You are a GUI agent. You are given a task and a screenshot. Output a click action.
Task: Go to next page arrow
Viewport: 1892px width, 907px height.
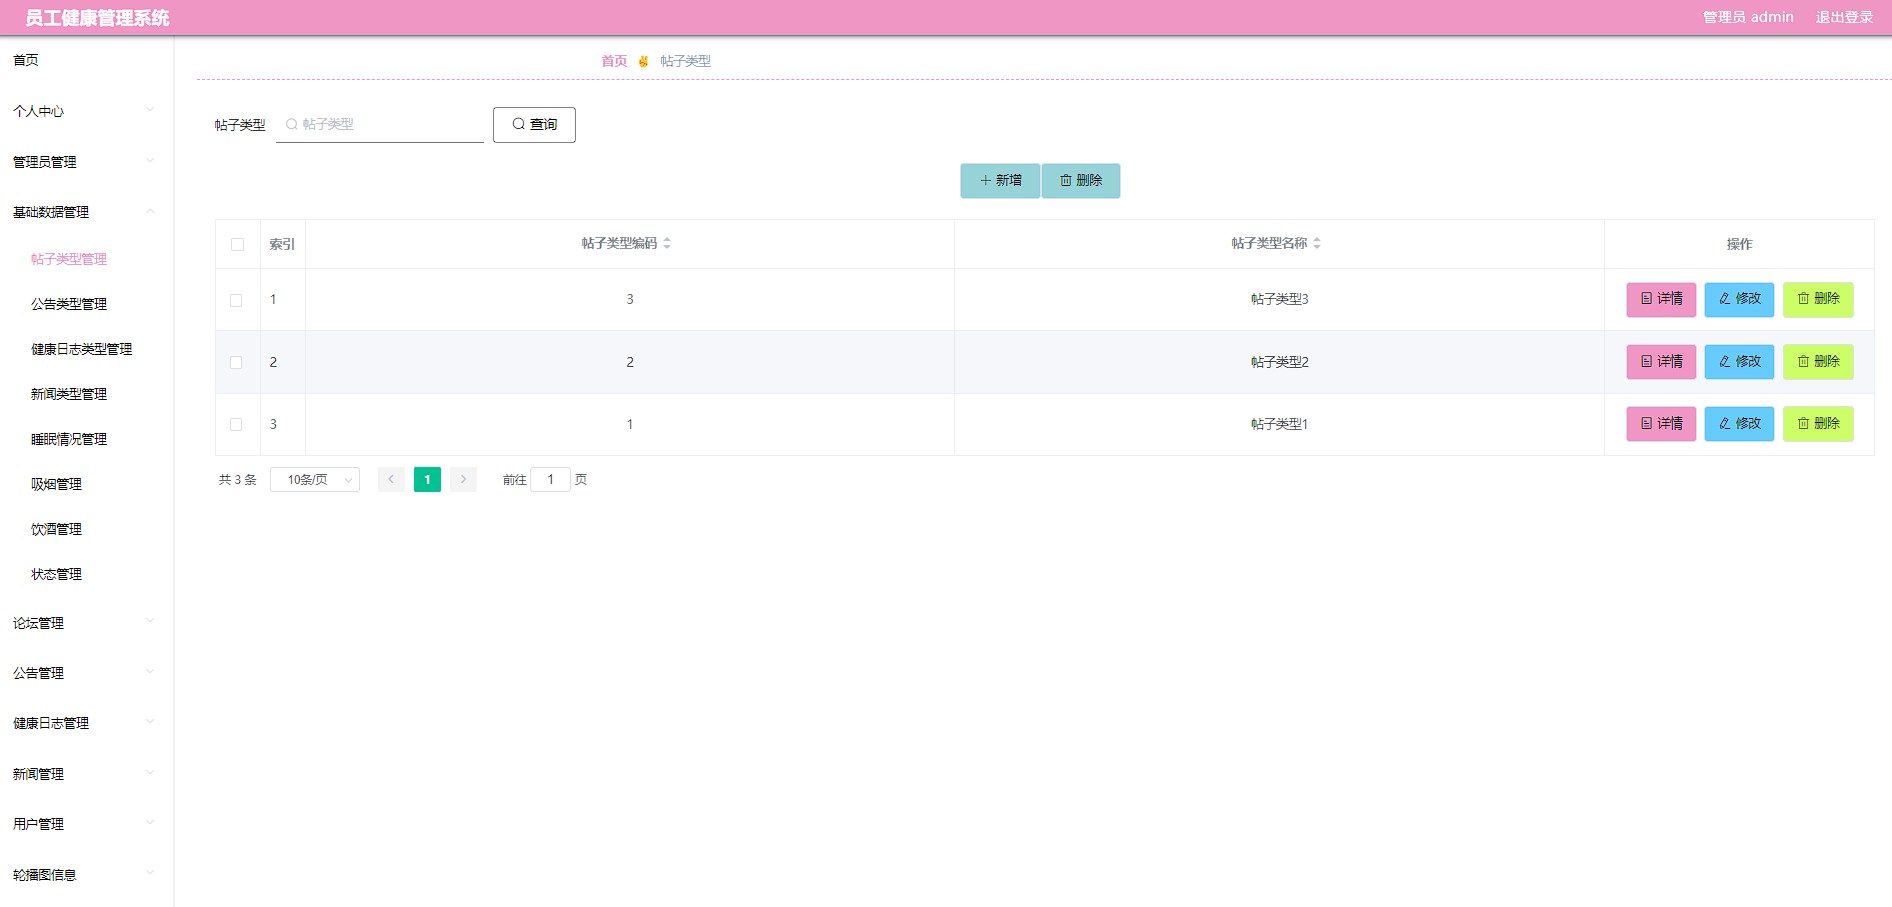(463, 480)
